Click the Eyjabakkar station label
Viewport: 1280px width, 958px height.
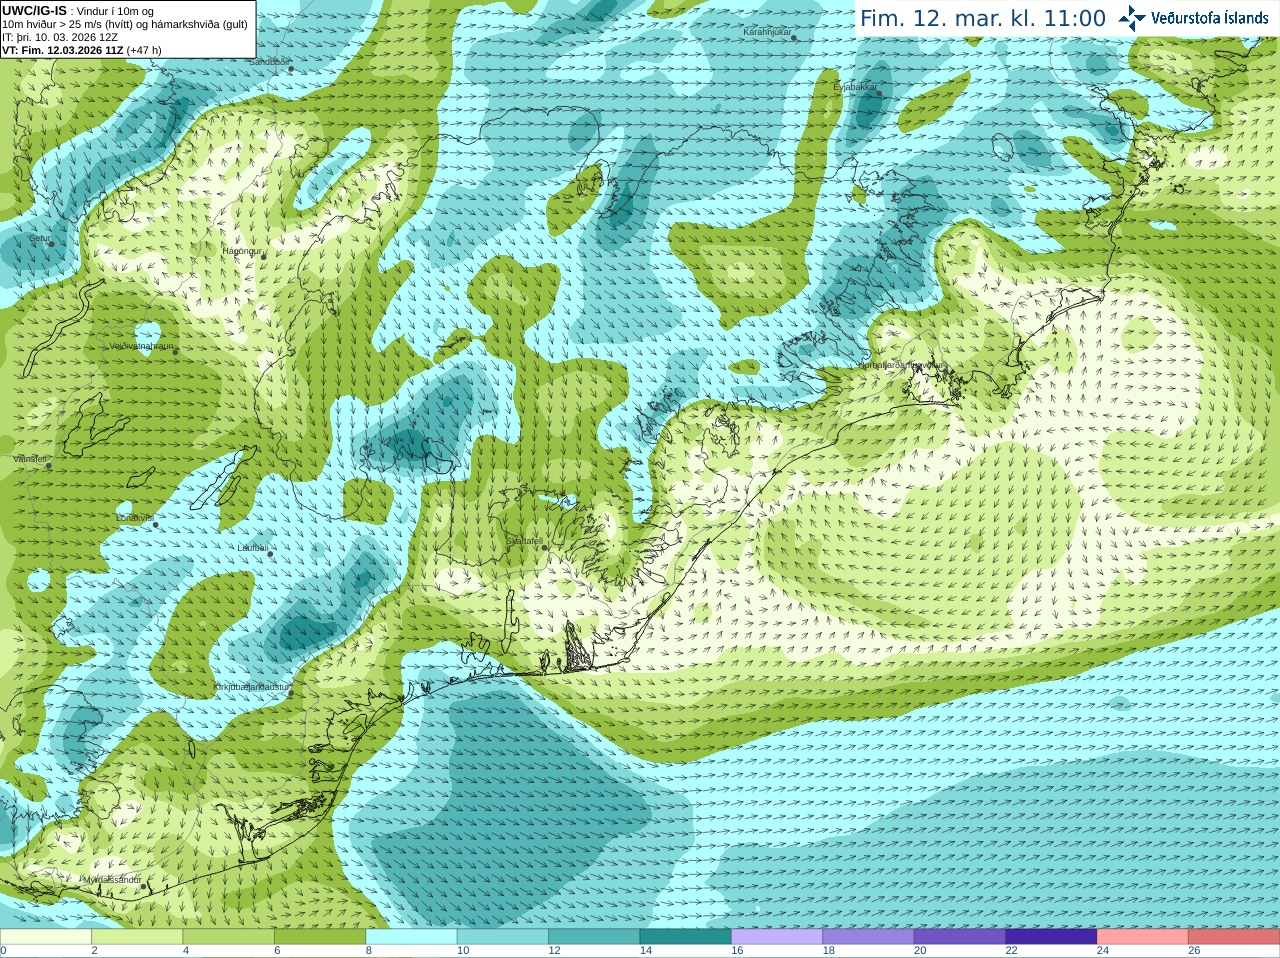855,87
